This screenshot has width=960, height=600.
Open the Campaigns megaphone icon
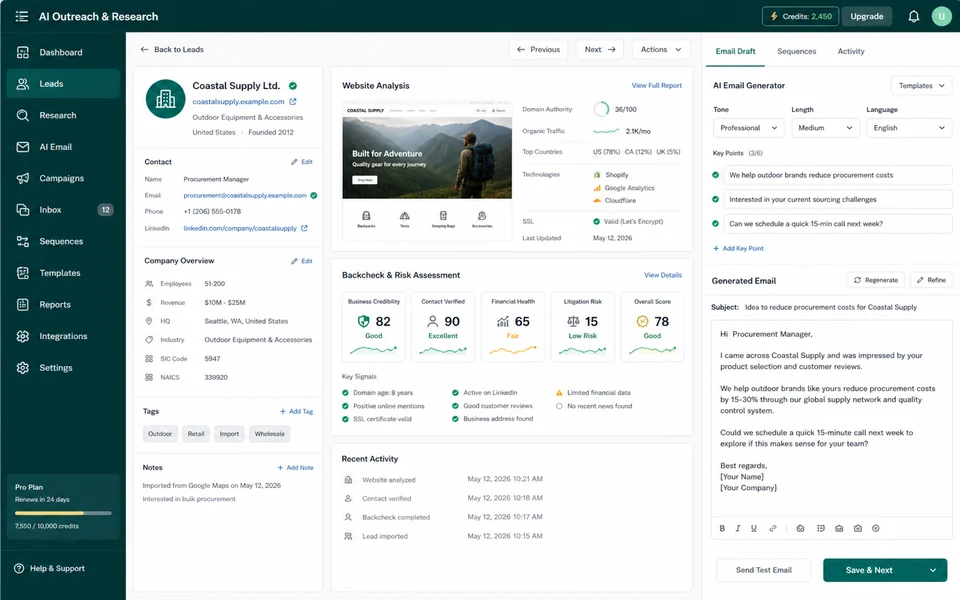(23, 178)
